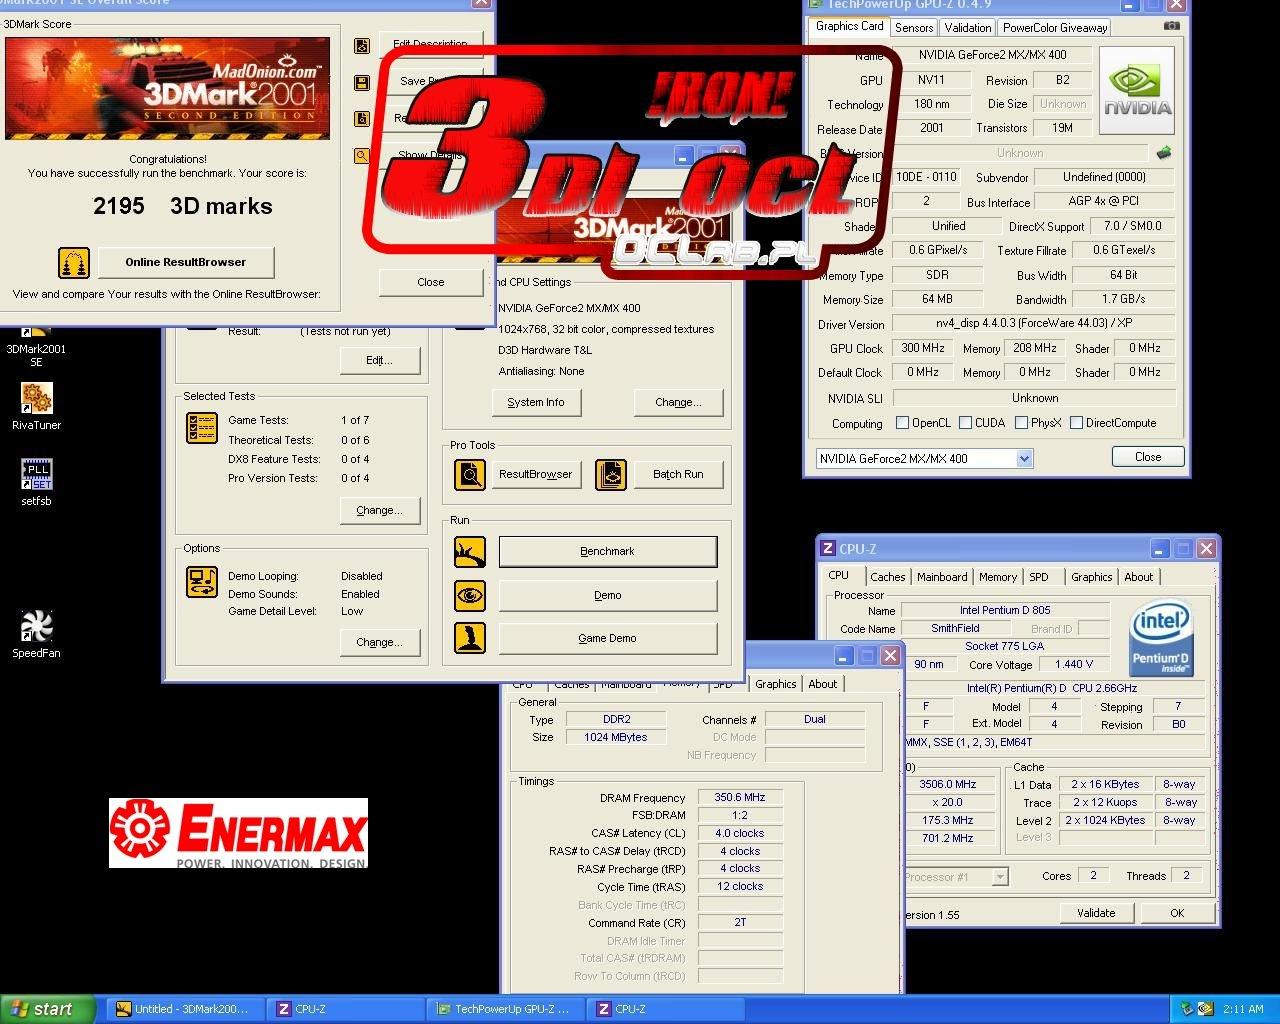Toggle the PhysX checkbox in GPU-Z
The image size is (1280, 1024).
(x=1021, y=423)
